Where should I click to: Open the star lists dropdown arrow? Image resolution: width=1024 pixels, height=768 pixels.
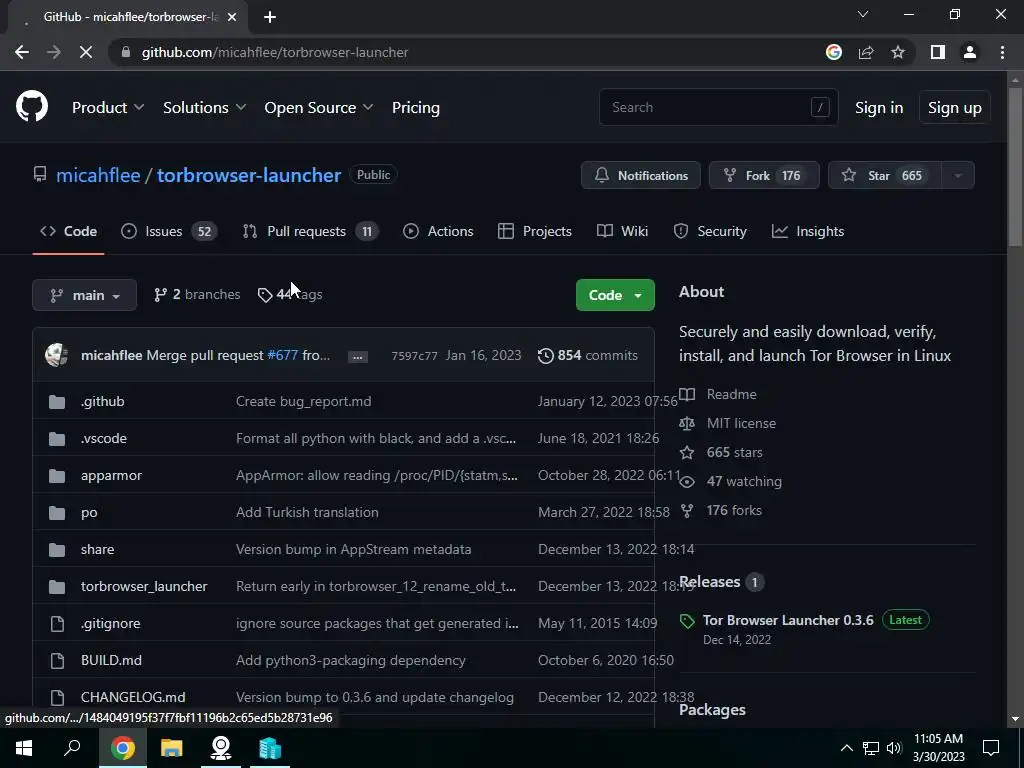point(958,175)
